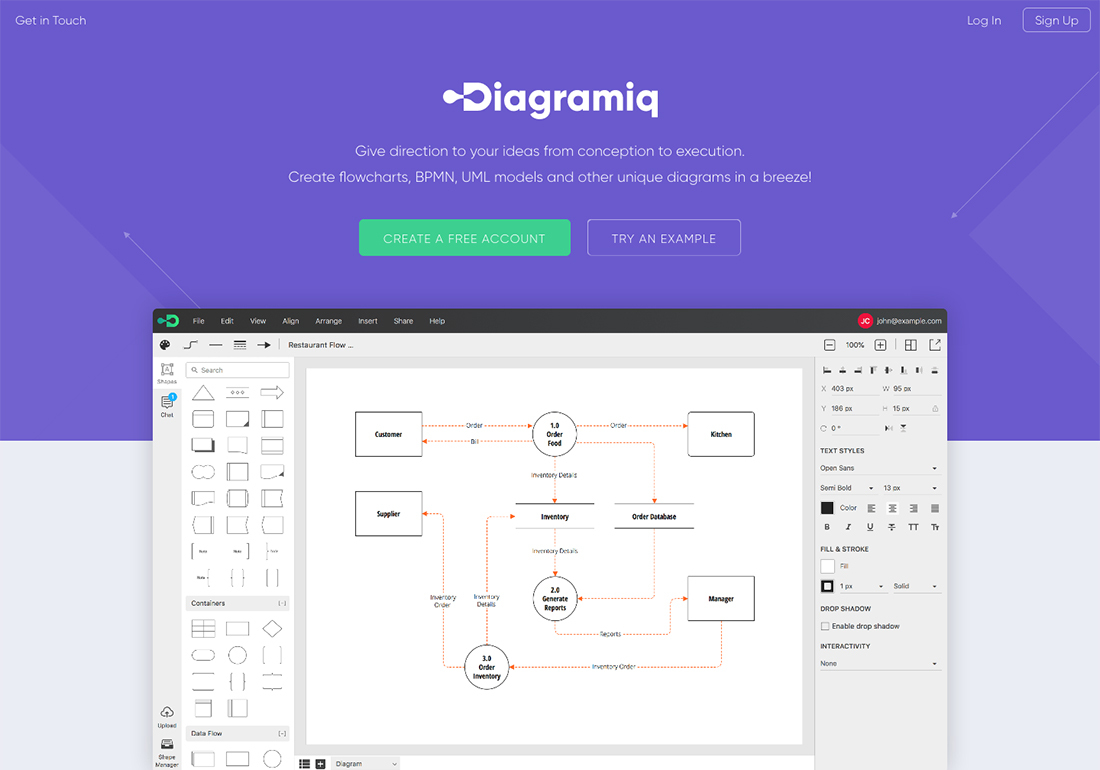Select the arrow line-end tool
The image size is (1100, 770).
[264, 345]
